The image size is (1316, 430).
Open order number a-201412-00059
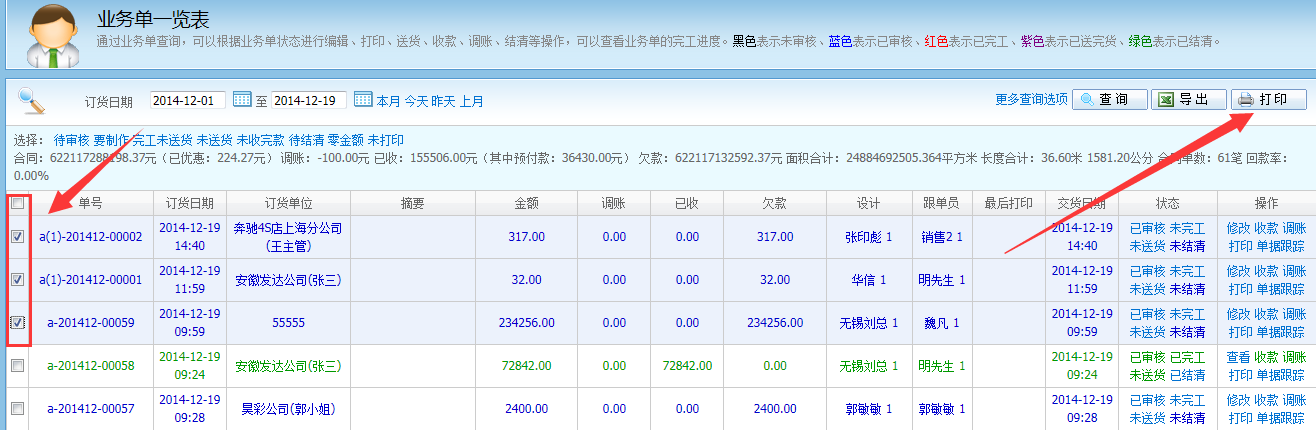tap(90, 323)
